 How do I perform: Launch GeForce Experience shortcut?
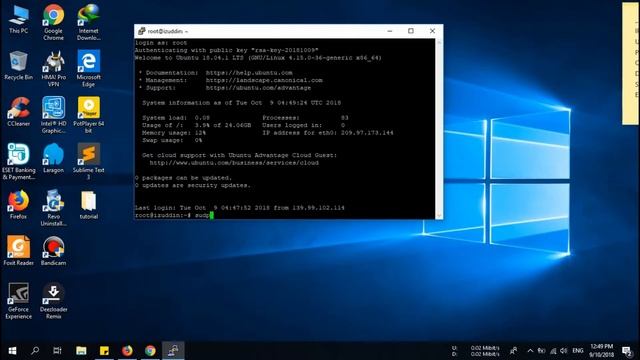point(18,301)
